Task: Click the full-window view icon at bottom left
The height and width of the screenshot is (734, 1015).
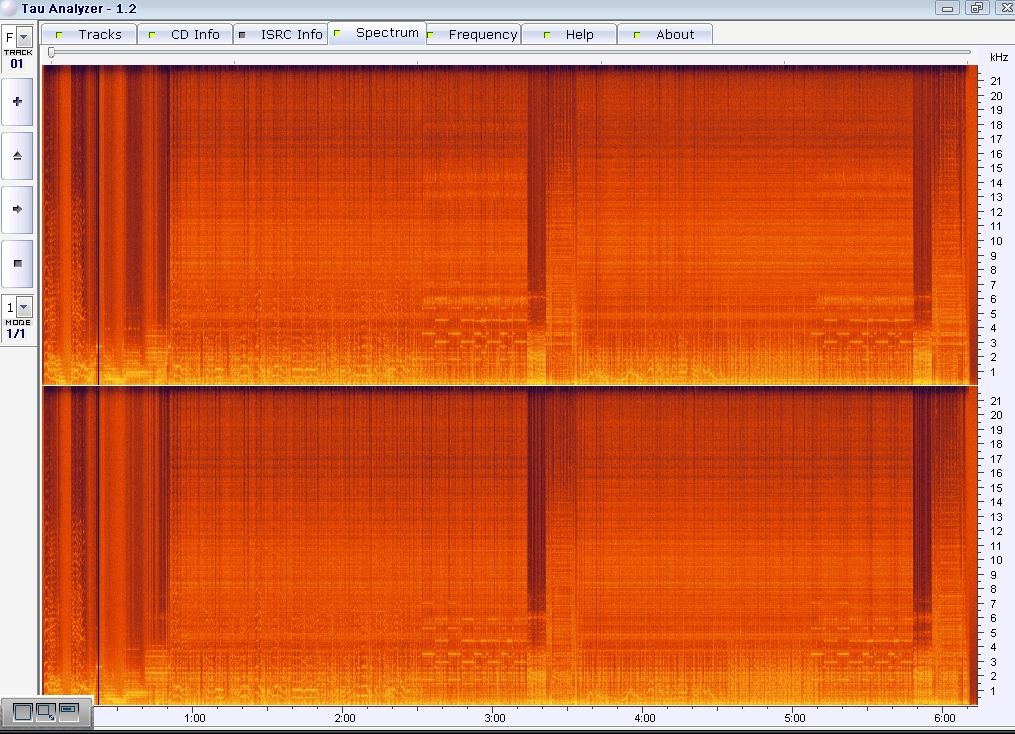Action: [x=22, y=712]
